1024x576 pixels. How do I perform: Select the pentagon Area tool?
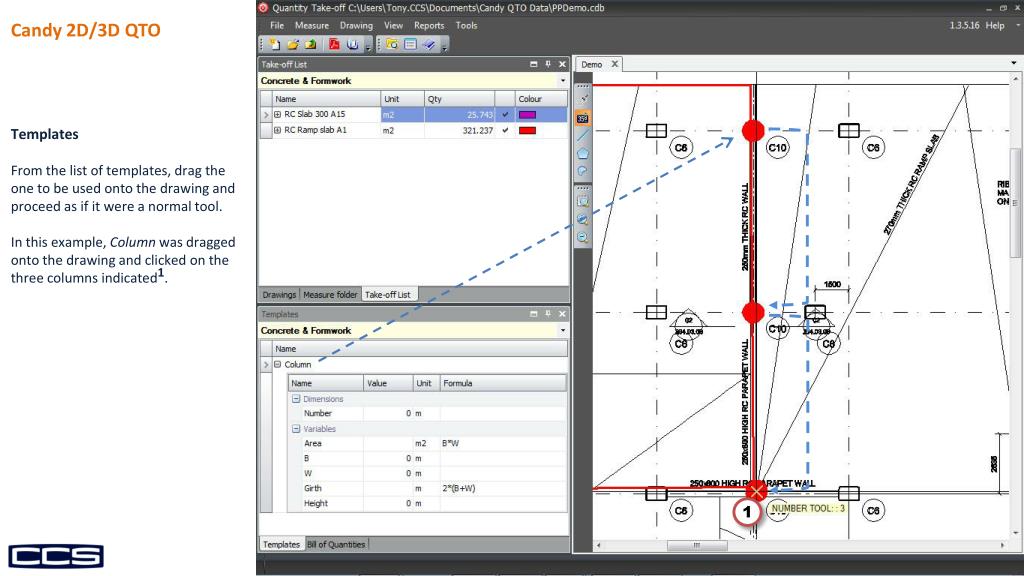583,153
